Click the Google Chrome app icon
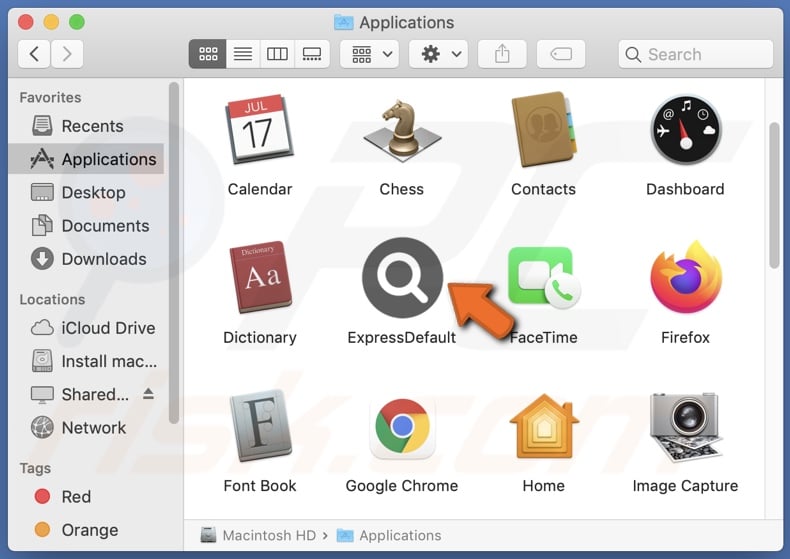Image resolution: width=790 pixels, height=559 pixels. (x=402, y=427)
